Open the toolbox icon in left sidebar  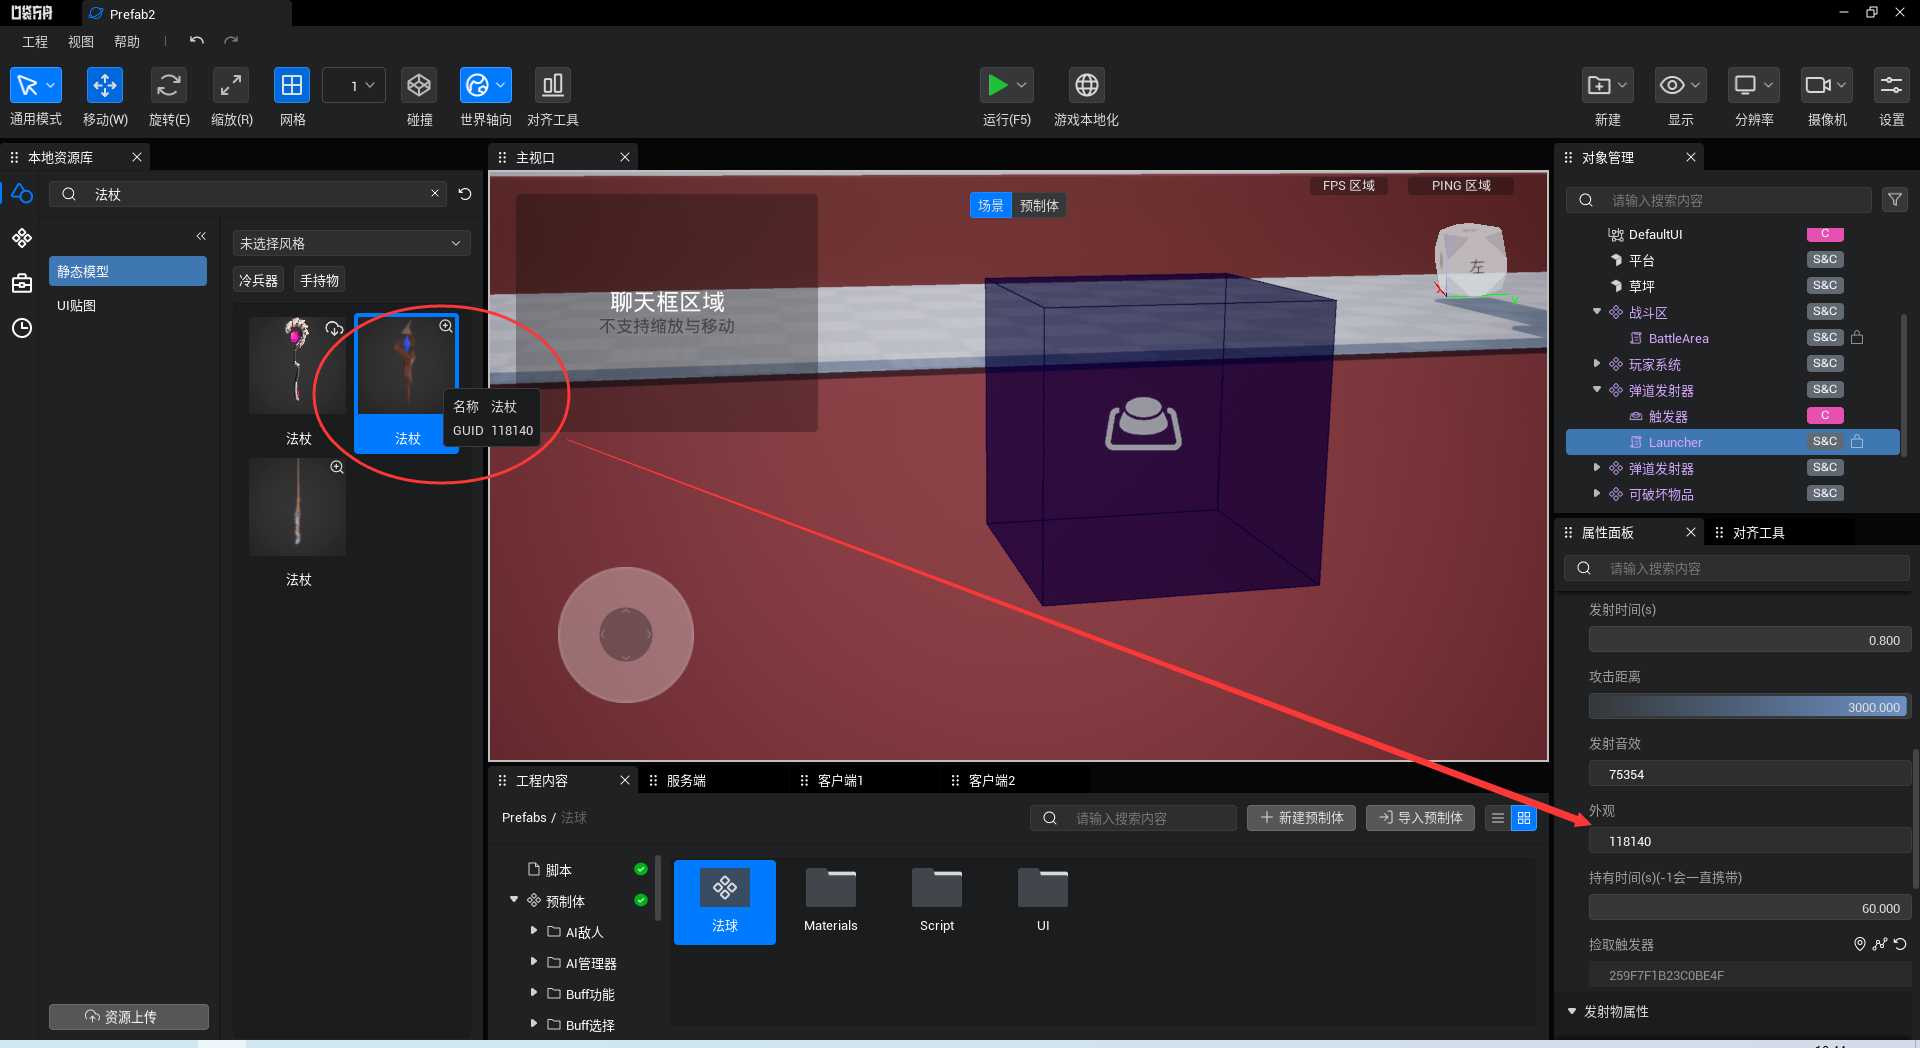click(22, 284)
